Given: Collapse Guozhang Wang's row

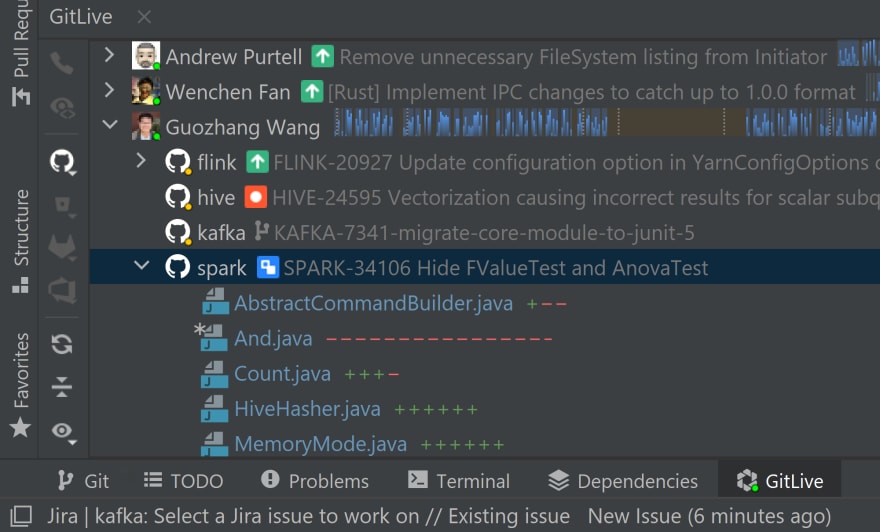Looking at the screenshot, I should pyautogui.click(x=110, y=125).
